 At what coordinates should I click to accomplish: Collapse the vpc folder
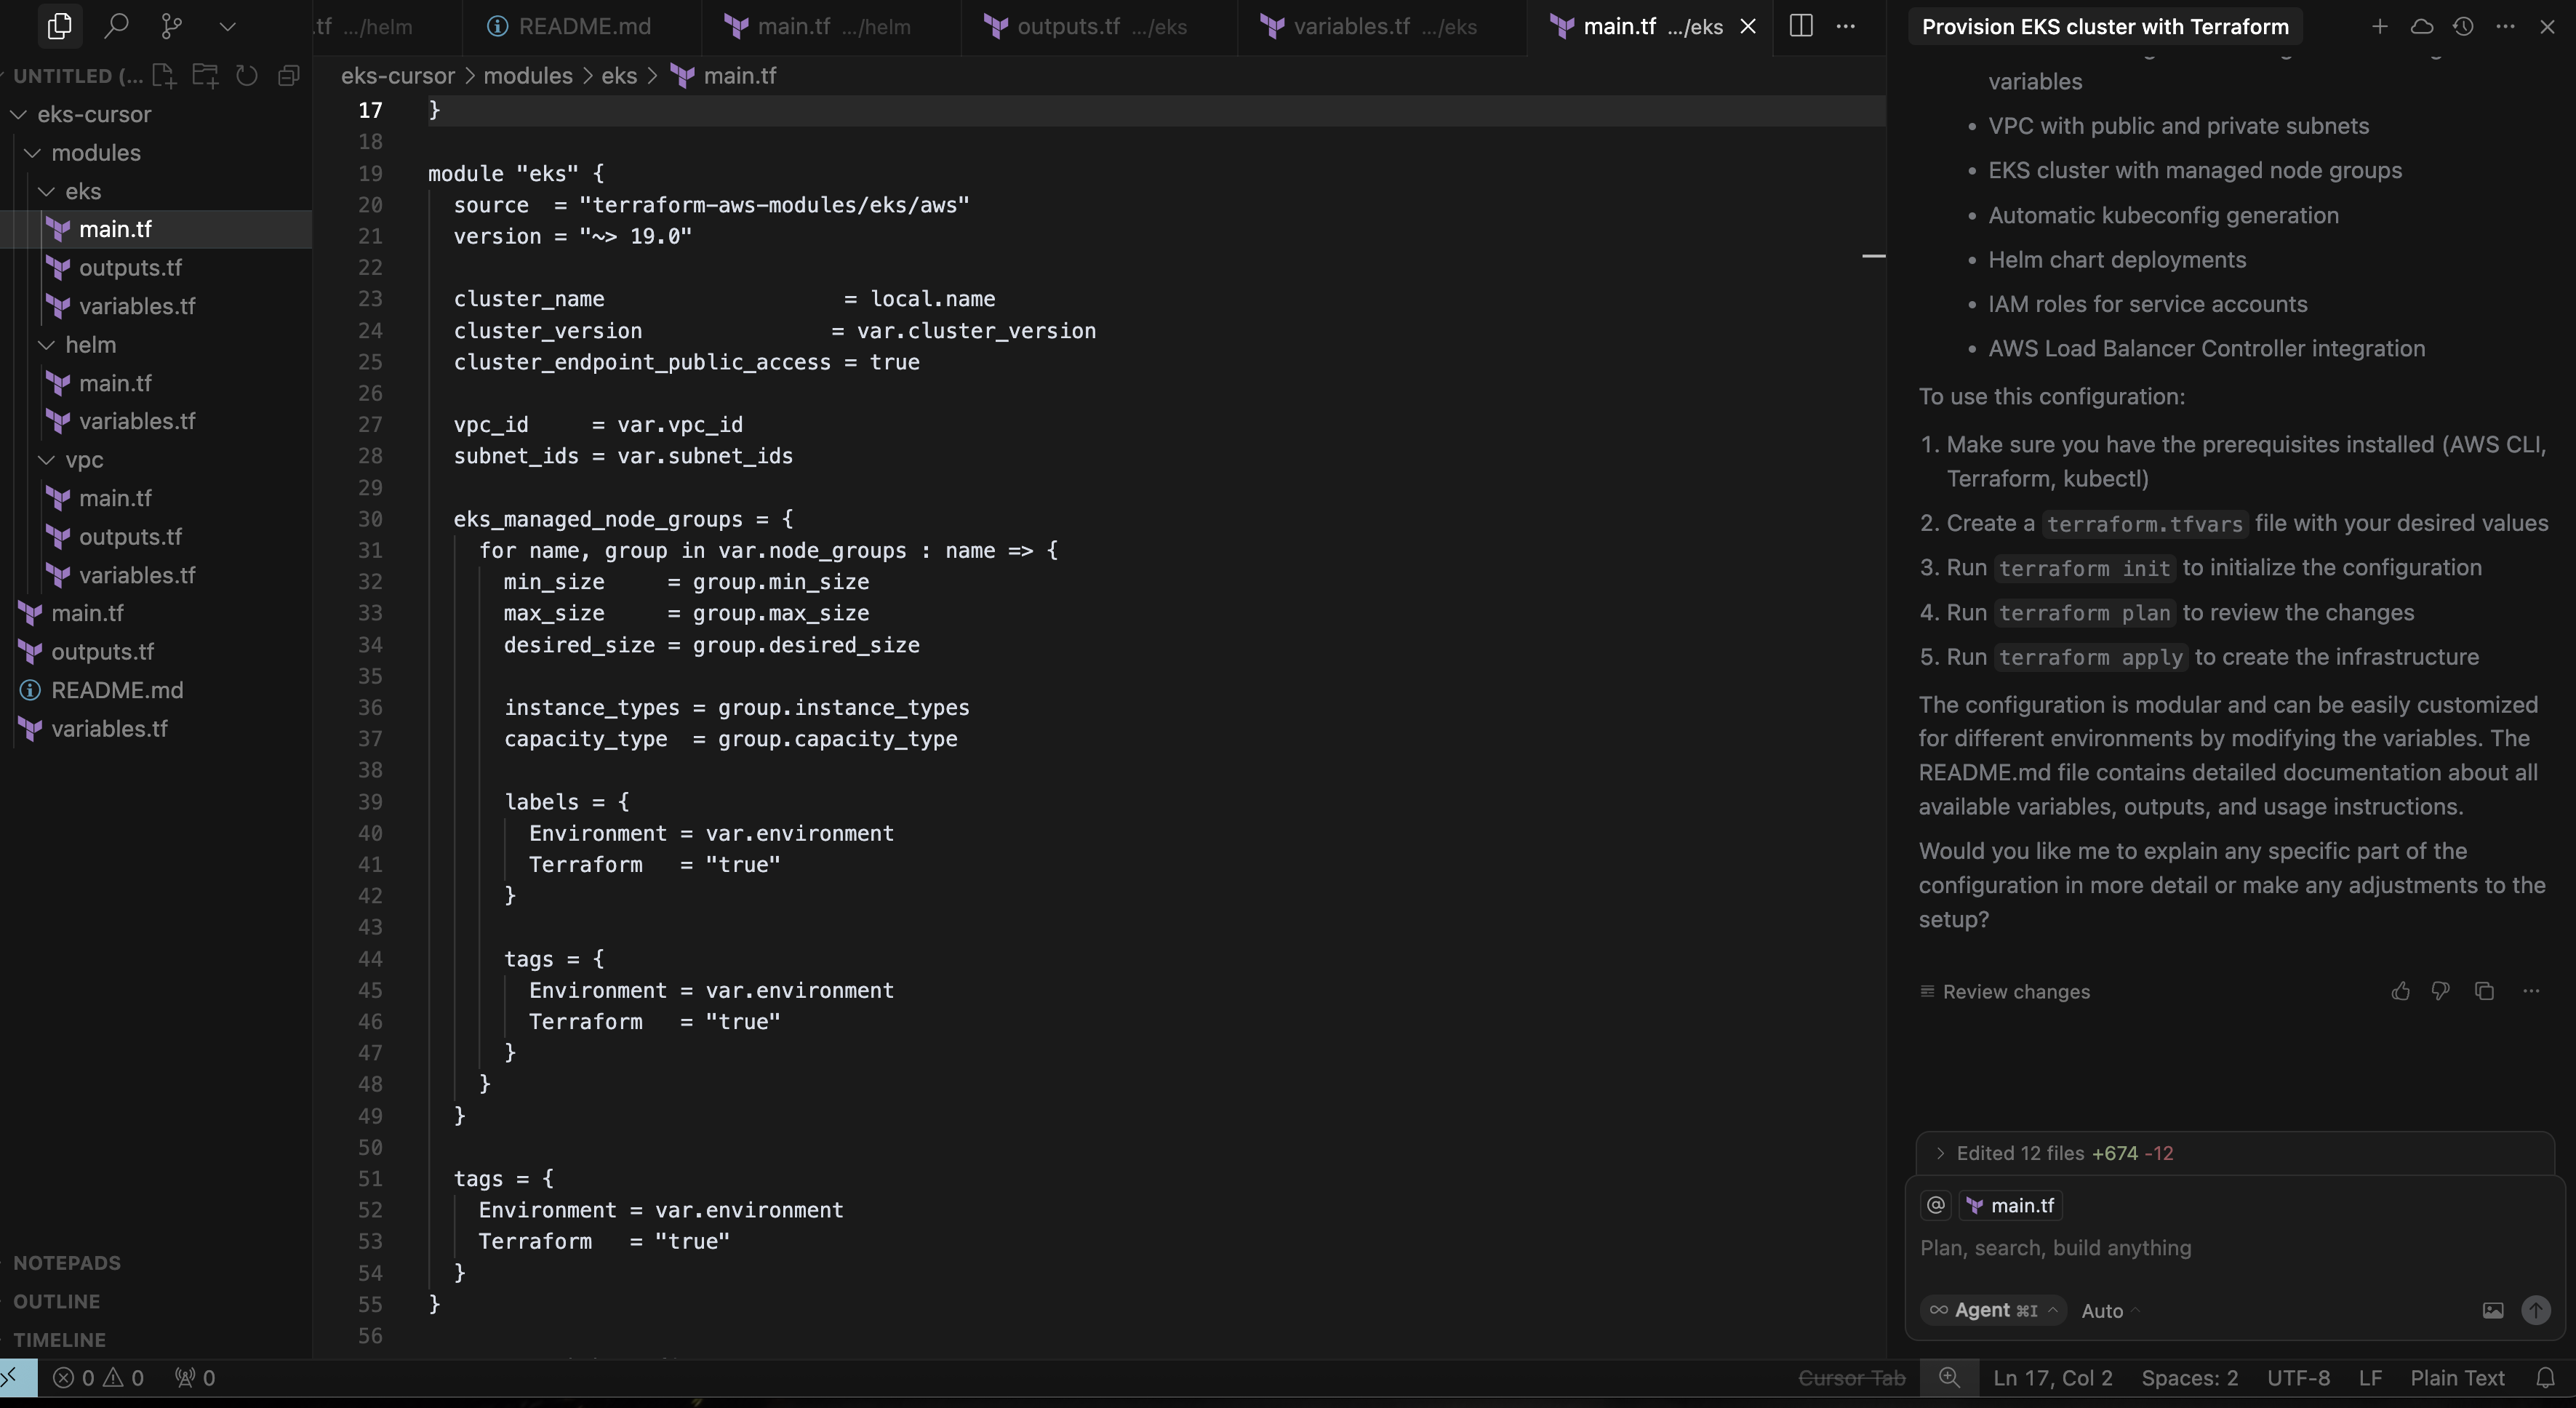point(46,460)
